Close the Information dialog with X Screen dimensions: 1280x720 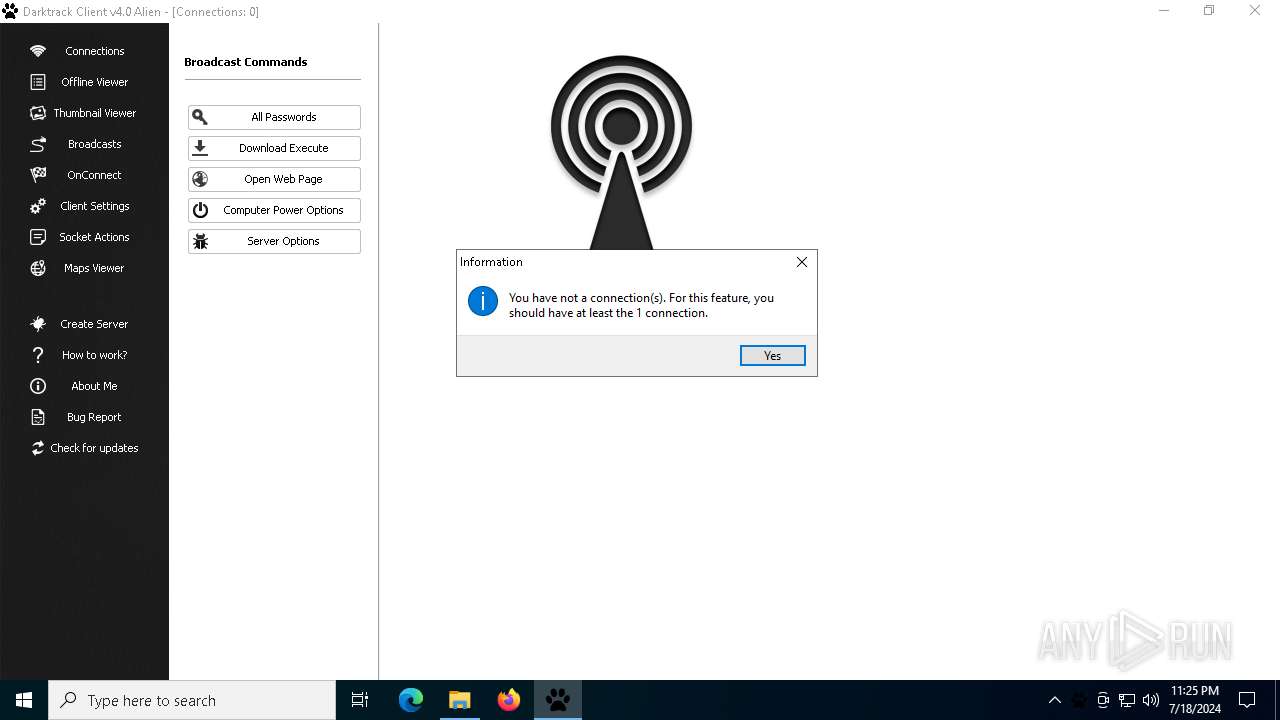click(x=801, y=262)
